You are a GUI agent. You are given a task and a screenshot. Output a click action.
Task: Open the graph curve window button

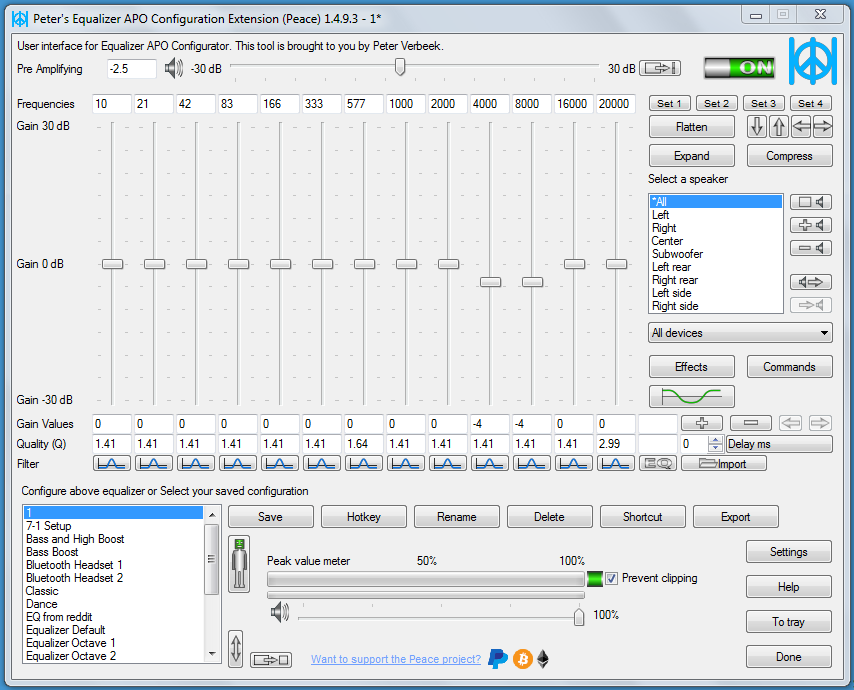coord(692,396)
